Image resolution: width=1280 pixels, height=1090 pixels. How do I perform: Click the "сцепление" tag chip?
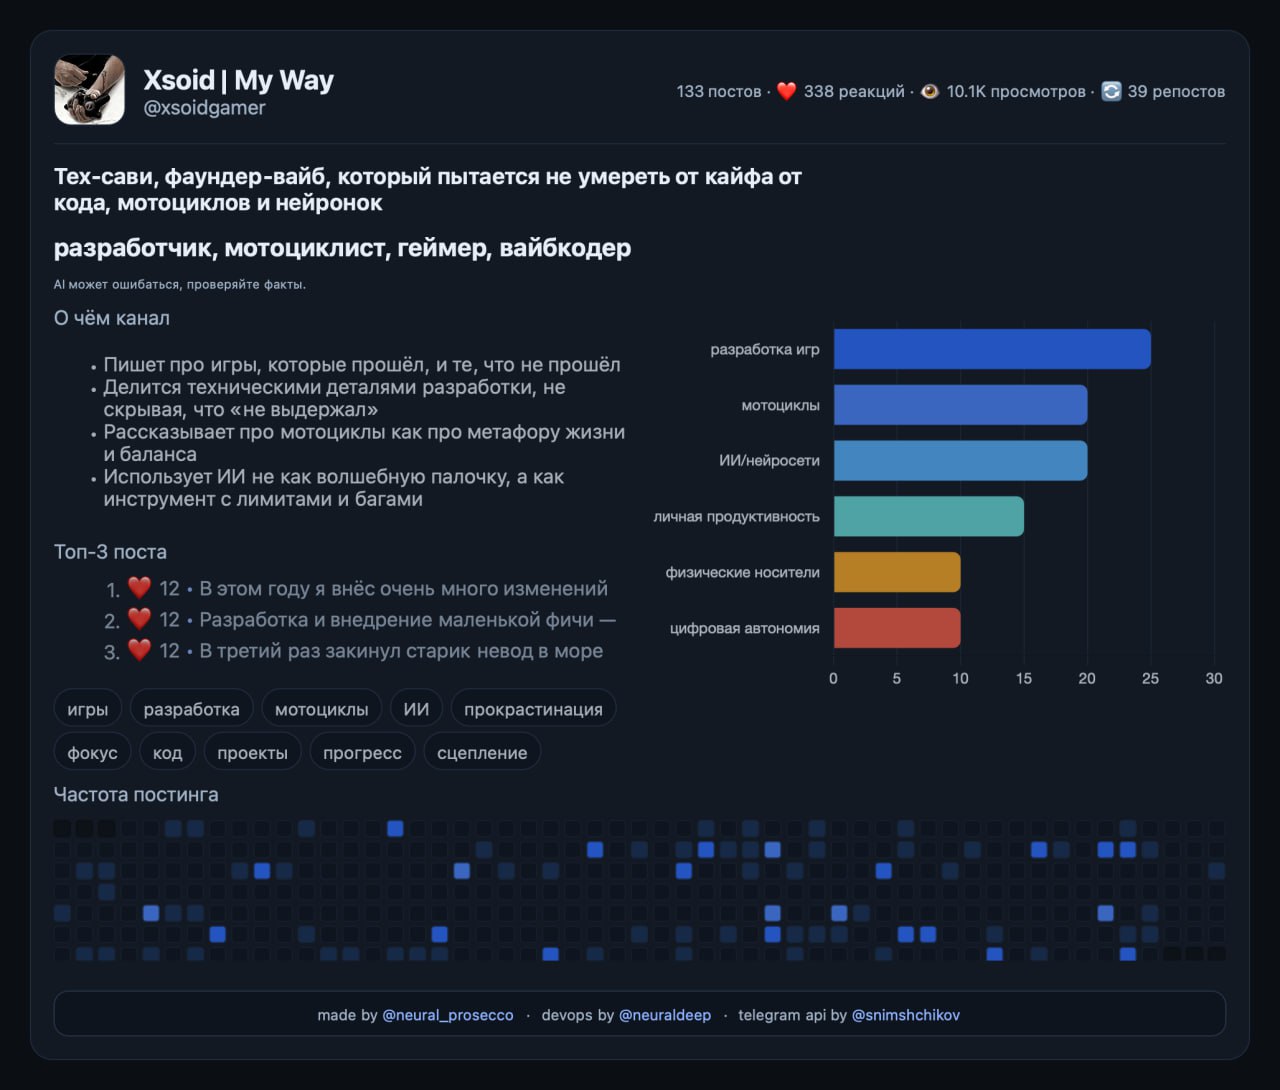(x=482, y=753)
